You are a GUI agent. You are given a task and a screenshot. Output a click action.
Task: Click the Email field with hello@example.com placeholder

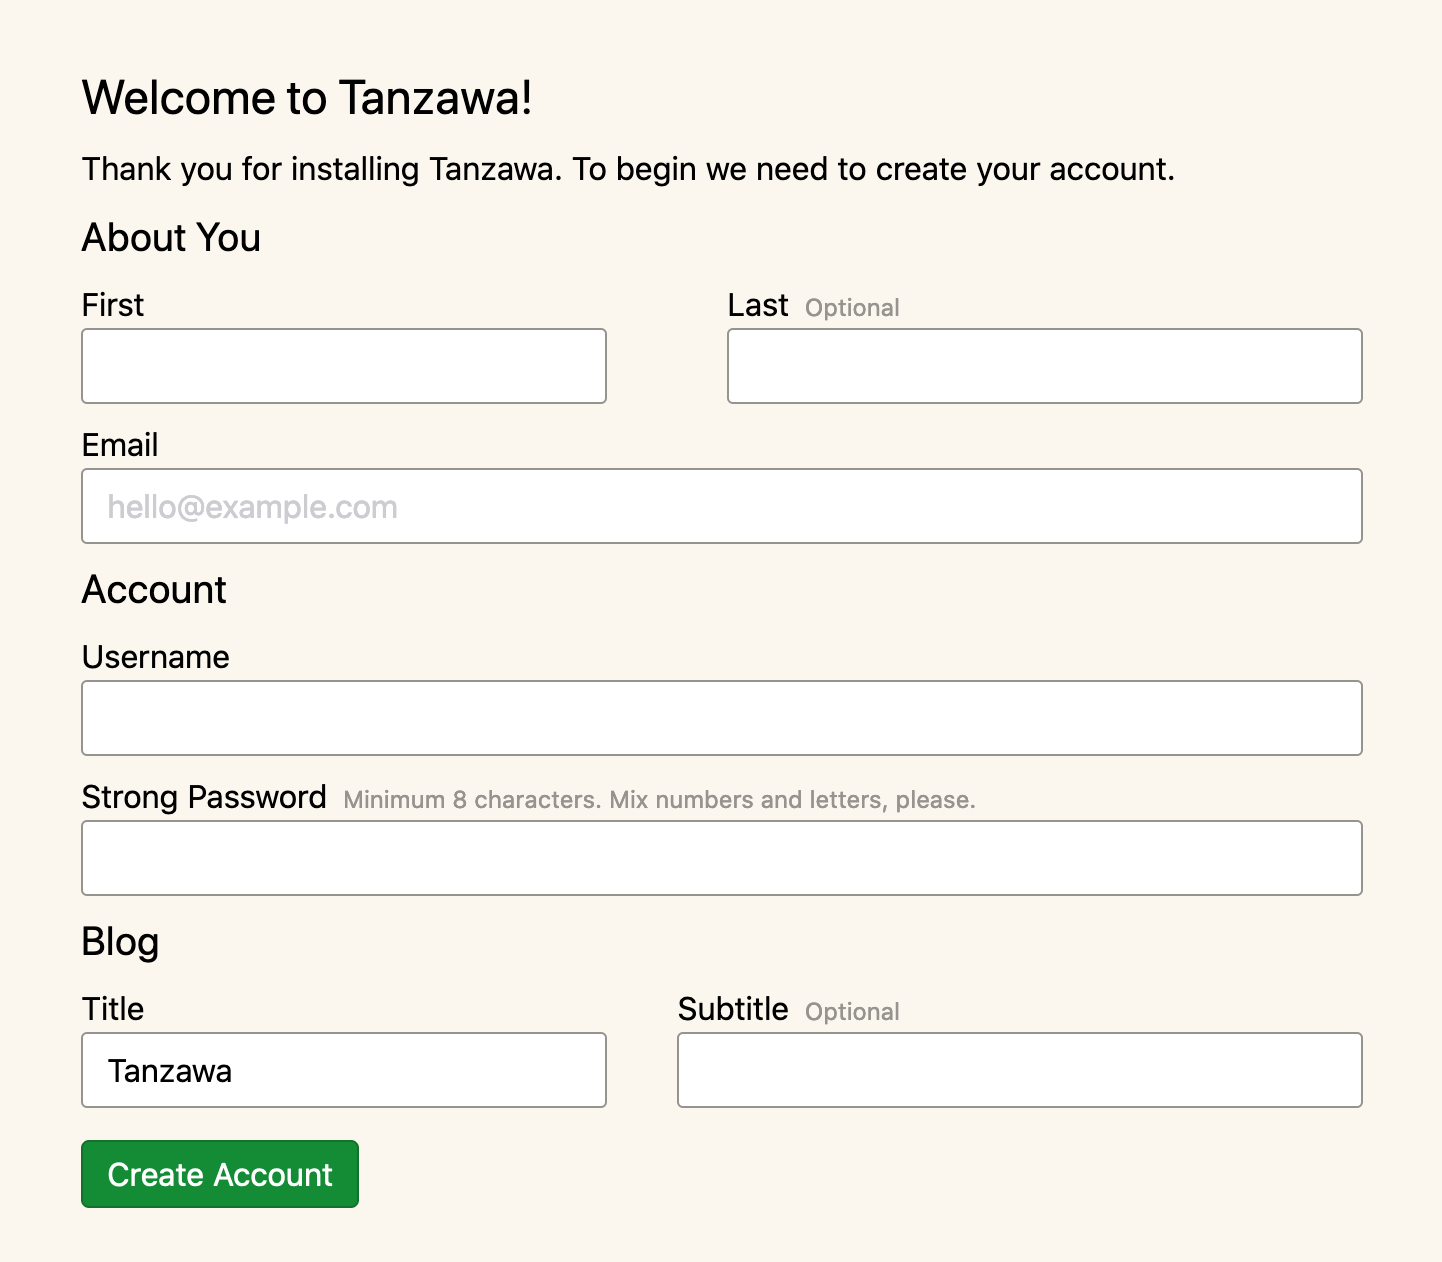(721, 506)
